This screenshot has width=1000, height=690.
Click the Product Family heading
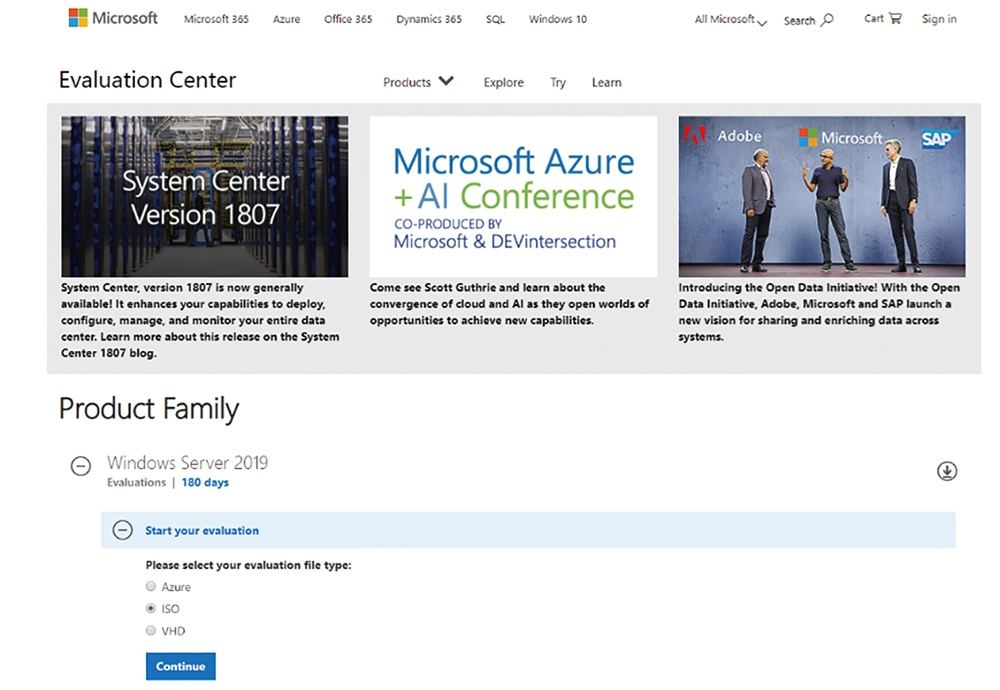(149, 409)
